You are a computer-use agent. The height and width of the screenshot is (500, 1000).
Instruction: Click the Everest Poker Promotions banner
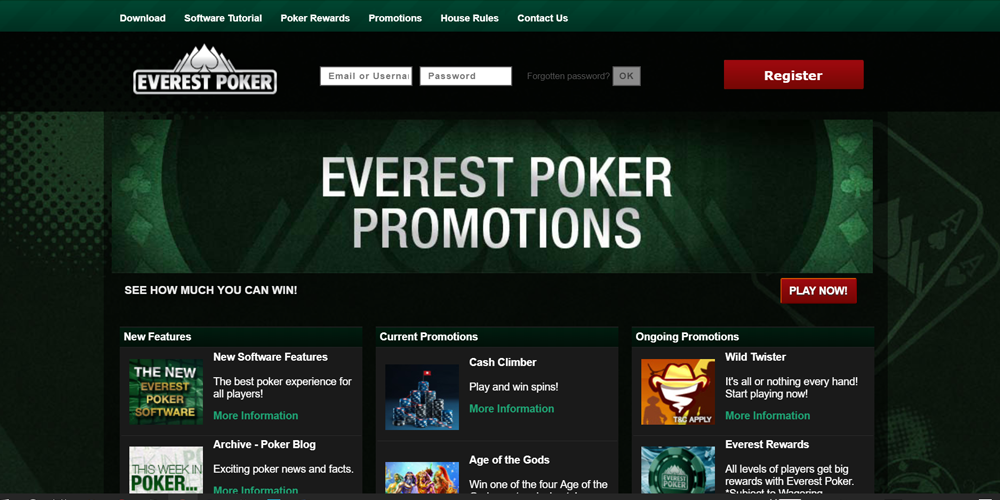(x=492, y=196)
